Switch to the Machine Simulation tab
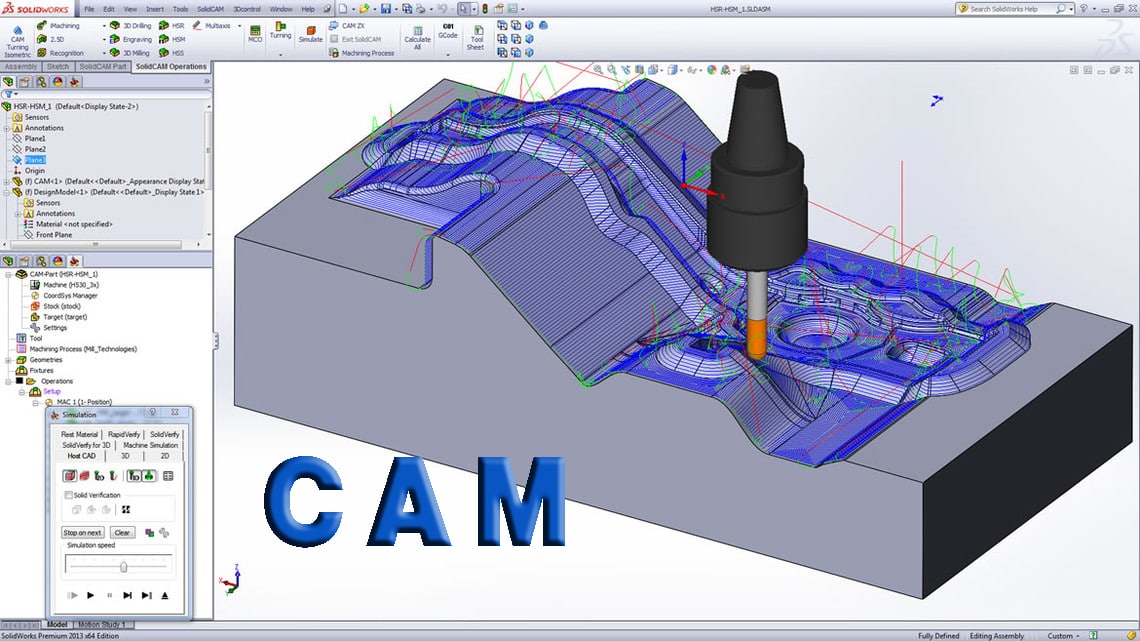The width and height of the screenshot is (1140, 641). (x=150, y=445)
